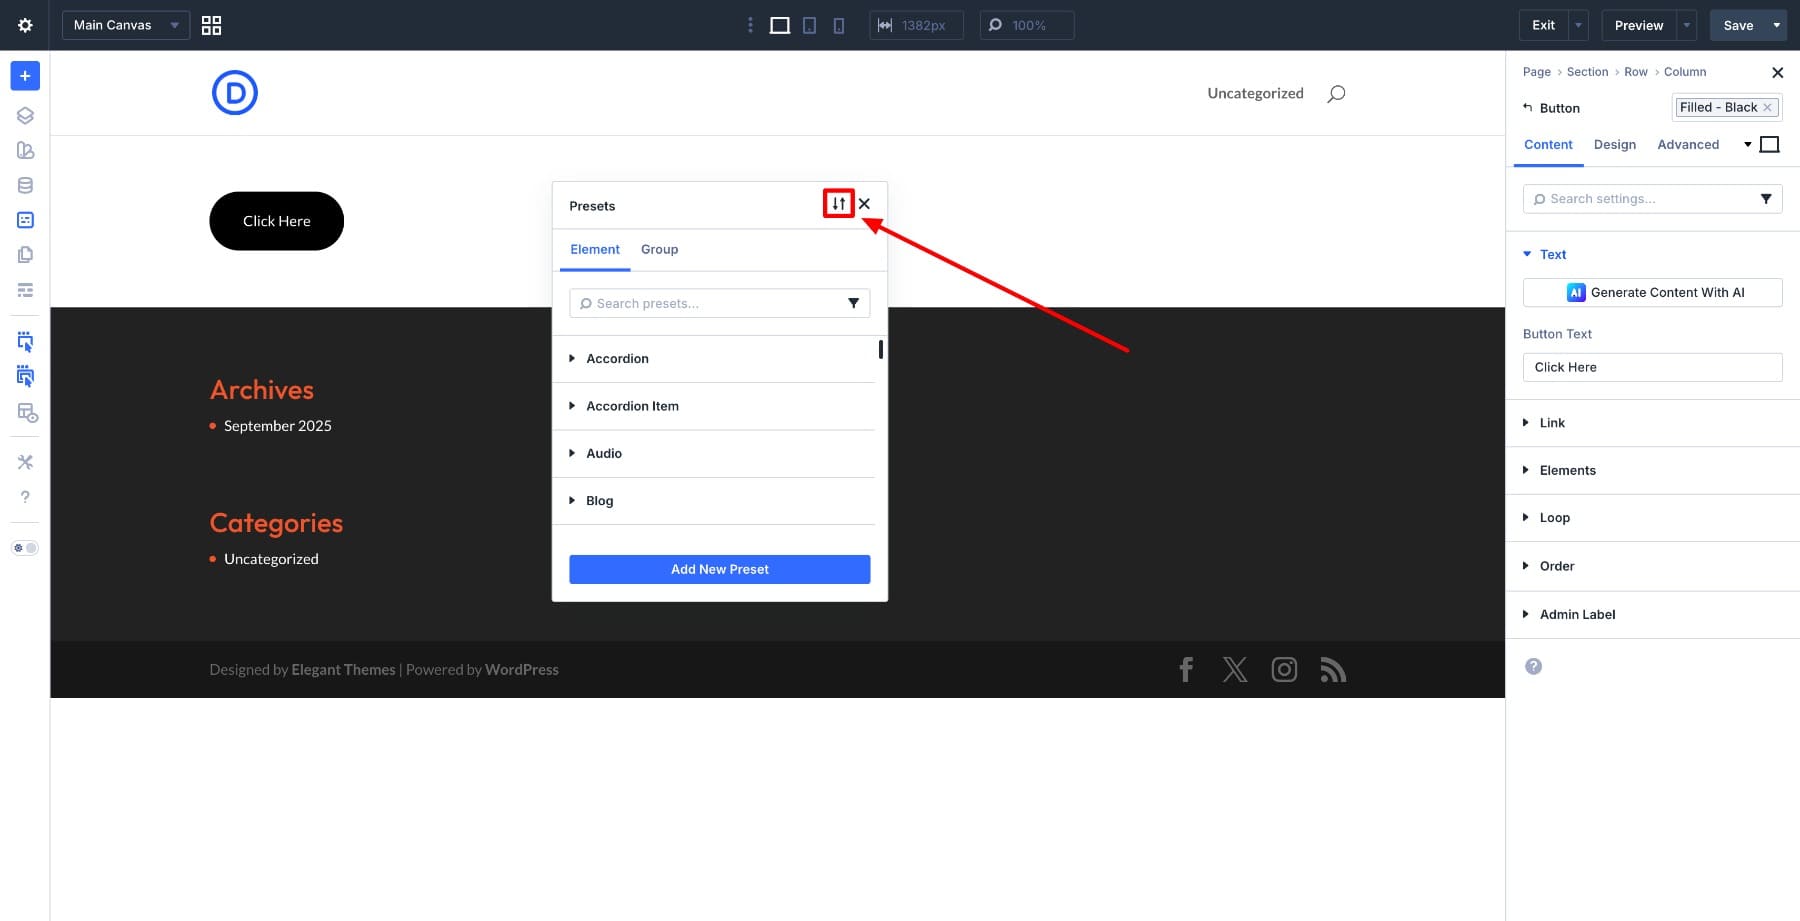
Task: Open the Layers panel in the sidebar
Action: pyautogui.click(x=25, y=115)
